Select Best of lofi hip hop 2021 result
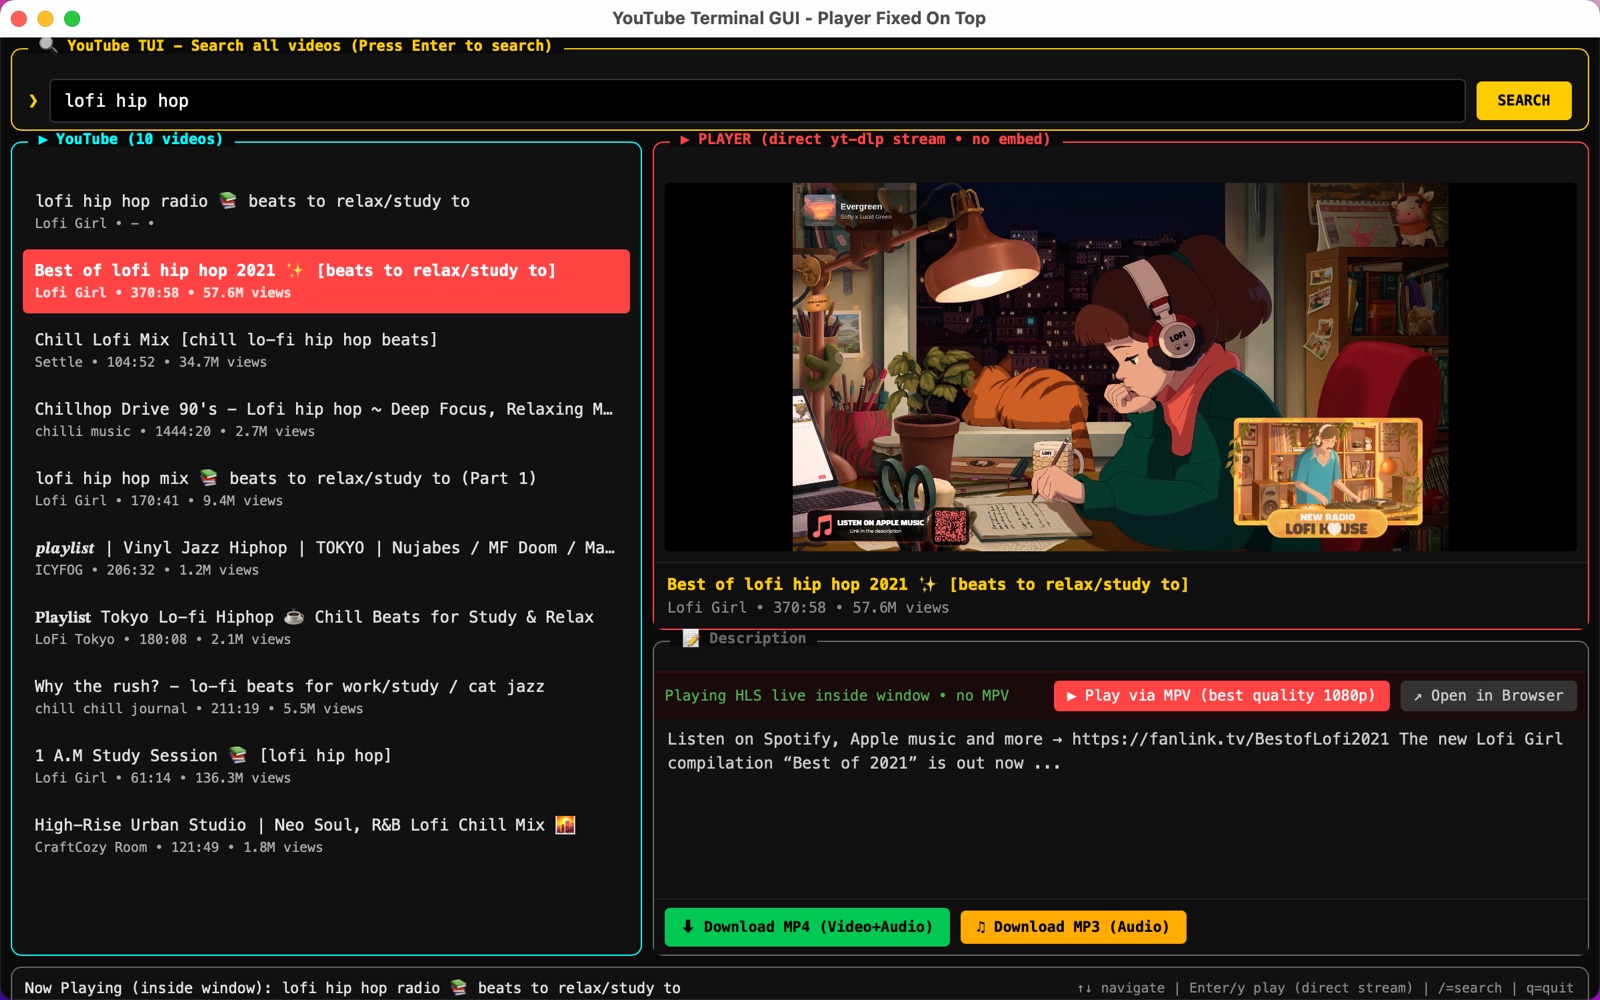 326,281
